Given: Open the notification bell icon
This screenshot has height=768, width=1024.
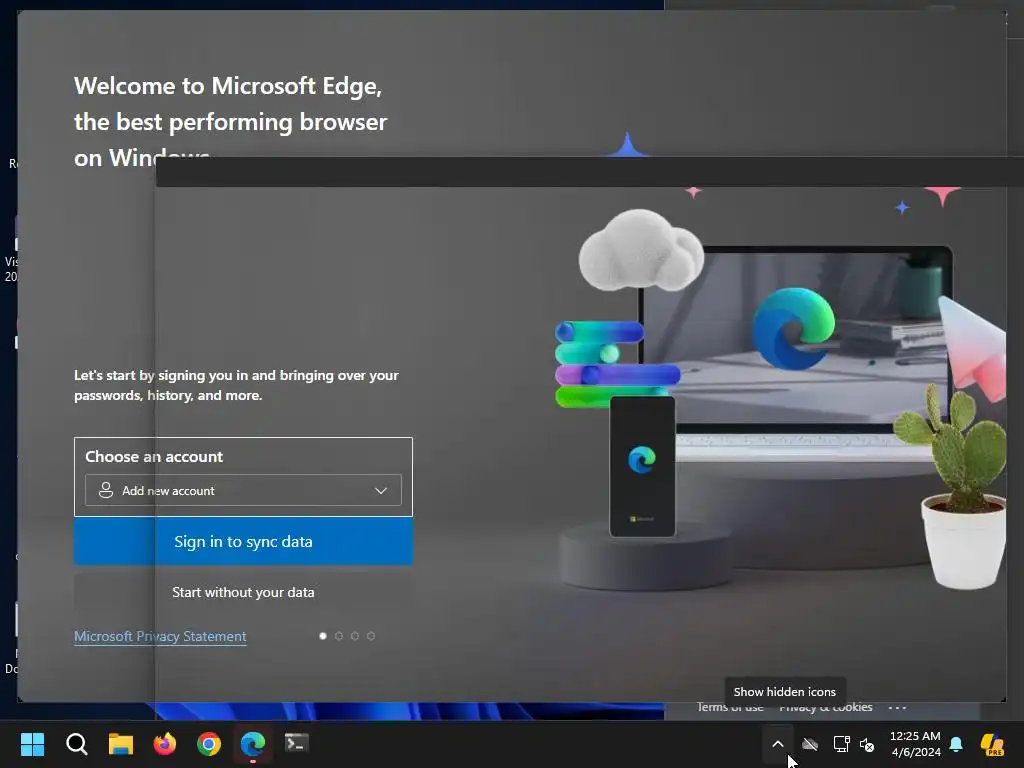Looking at the screenshot, I should point(956,744).
